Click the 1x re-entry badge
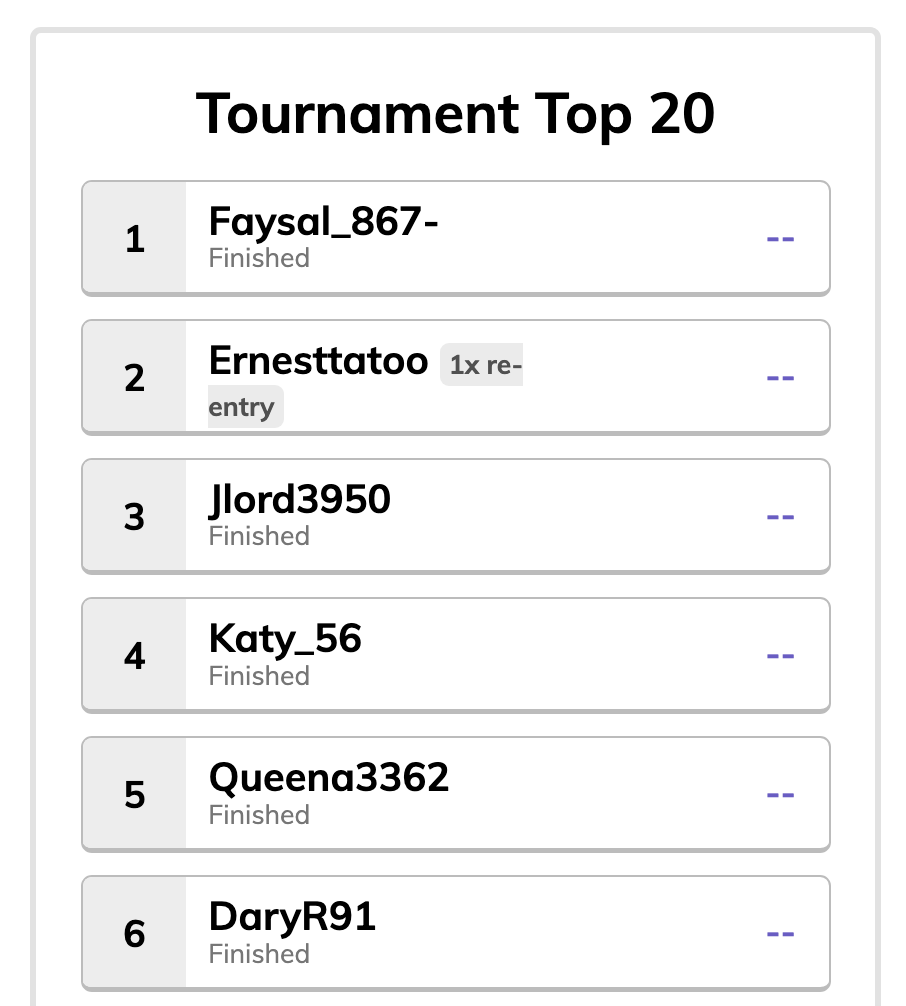This screenshot has width=906, height=1006. tap(365, 386)
